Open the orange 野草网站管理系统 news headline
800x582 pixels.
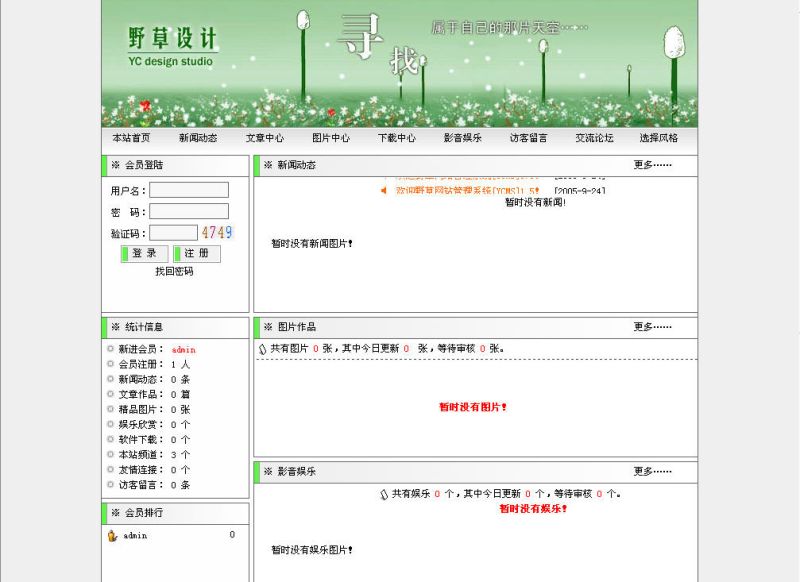coord(468,191)
